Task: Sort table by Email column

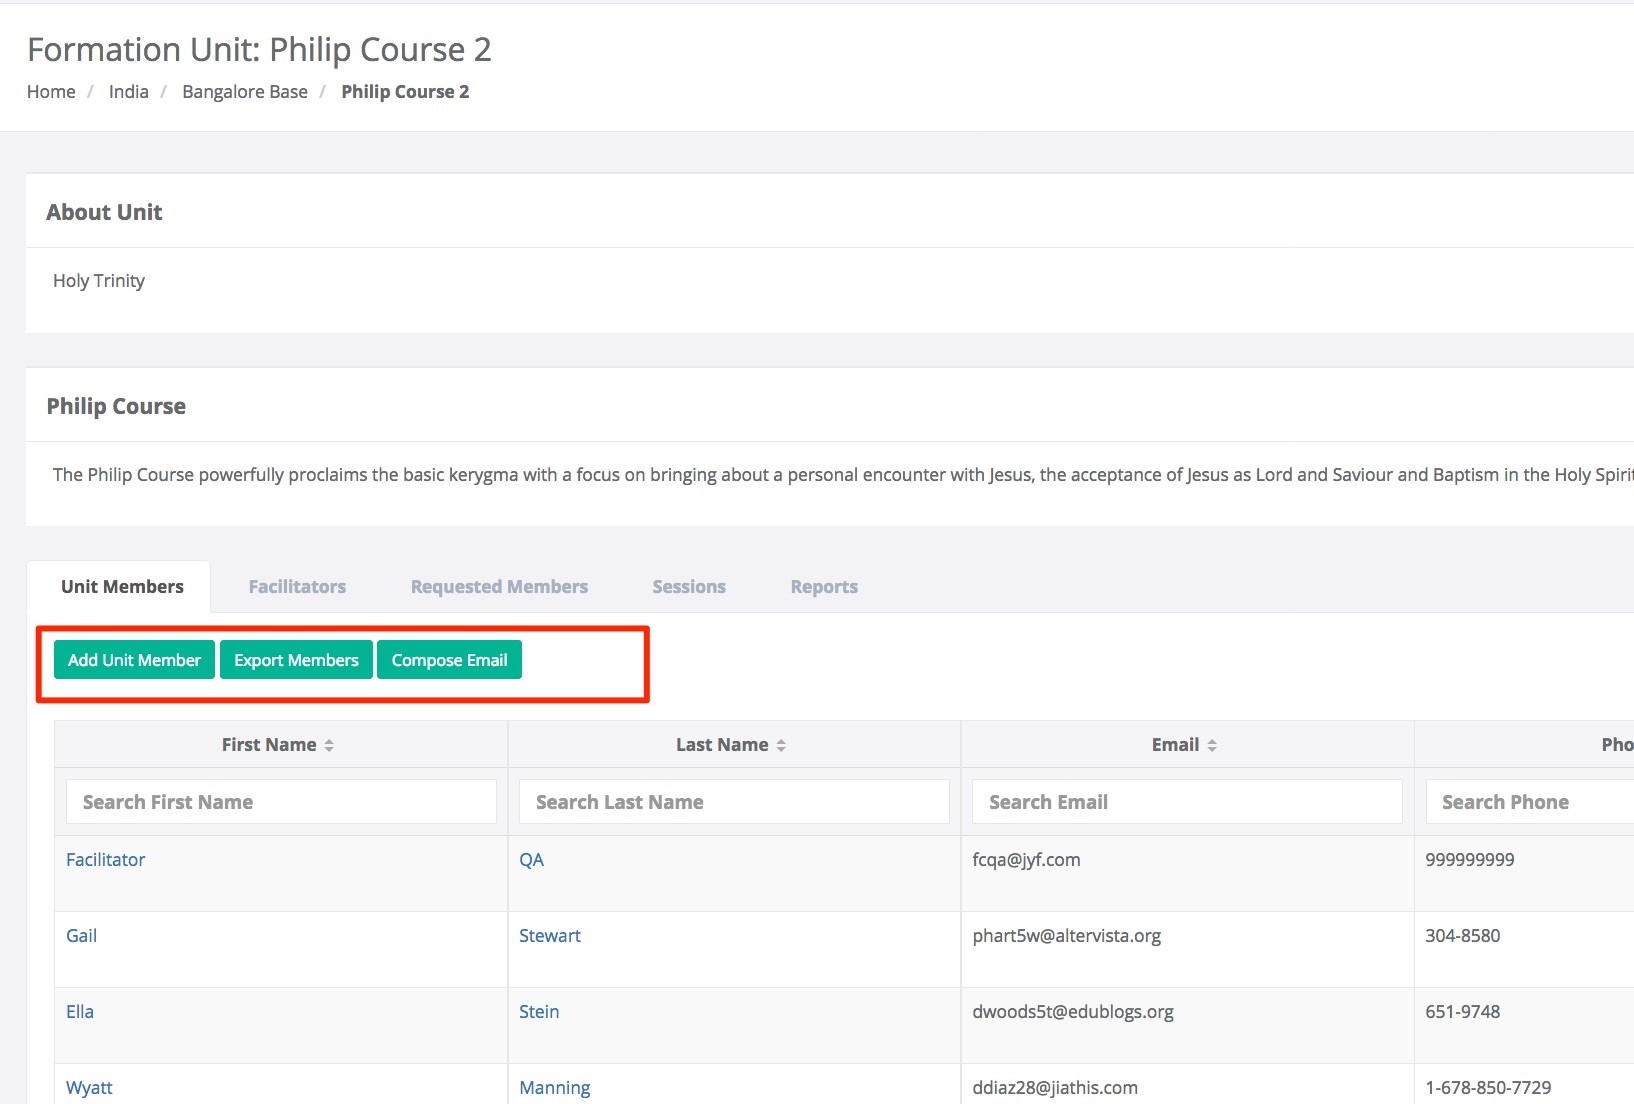Action: (x=1184, y=745)
